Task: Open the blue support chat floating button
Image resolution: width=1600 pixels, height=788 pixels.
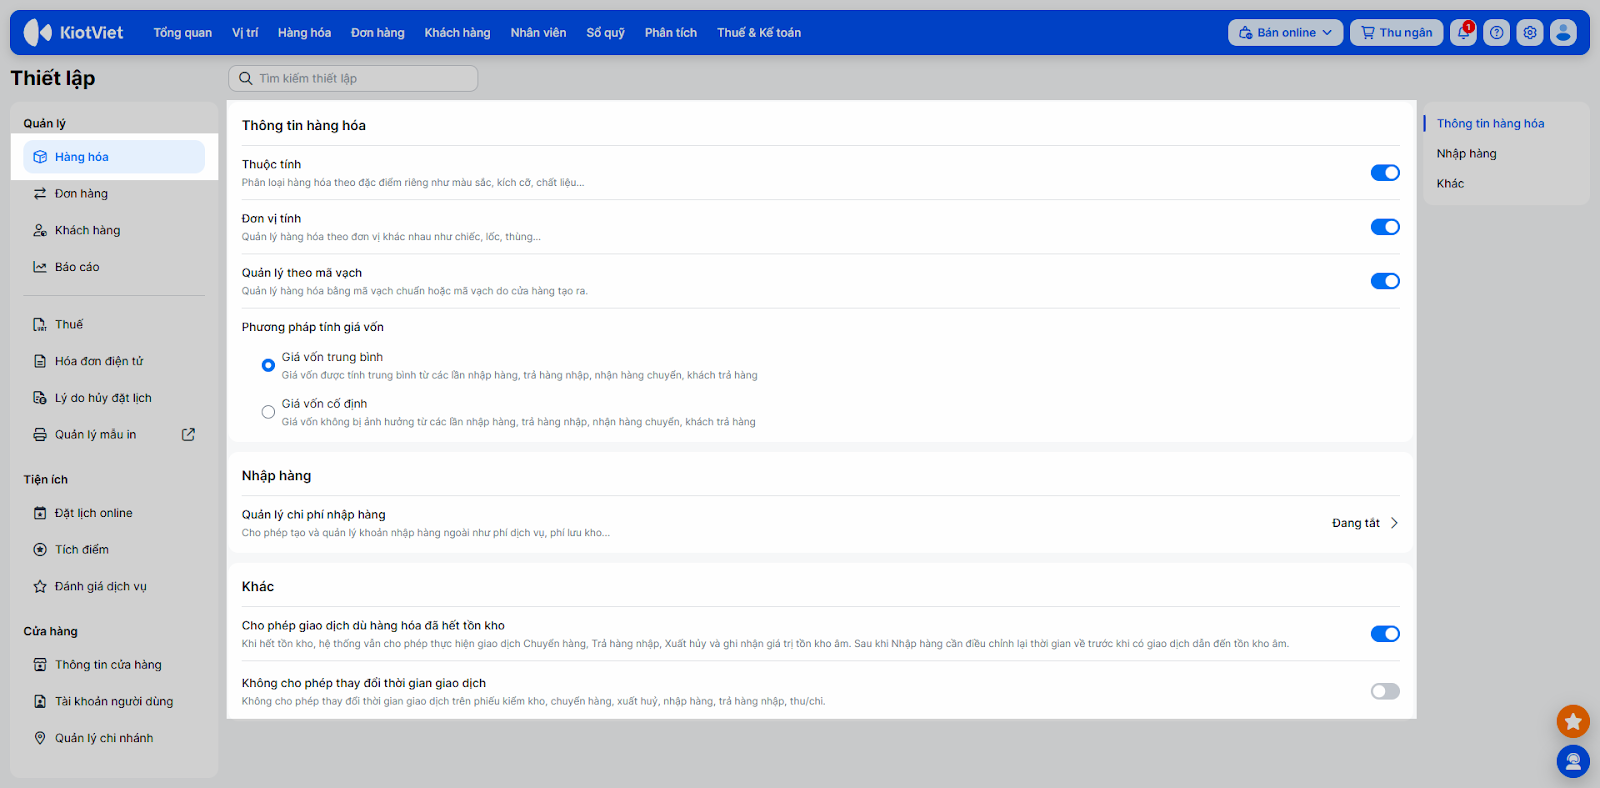Action: point(1573,762)
